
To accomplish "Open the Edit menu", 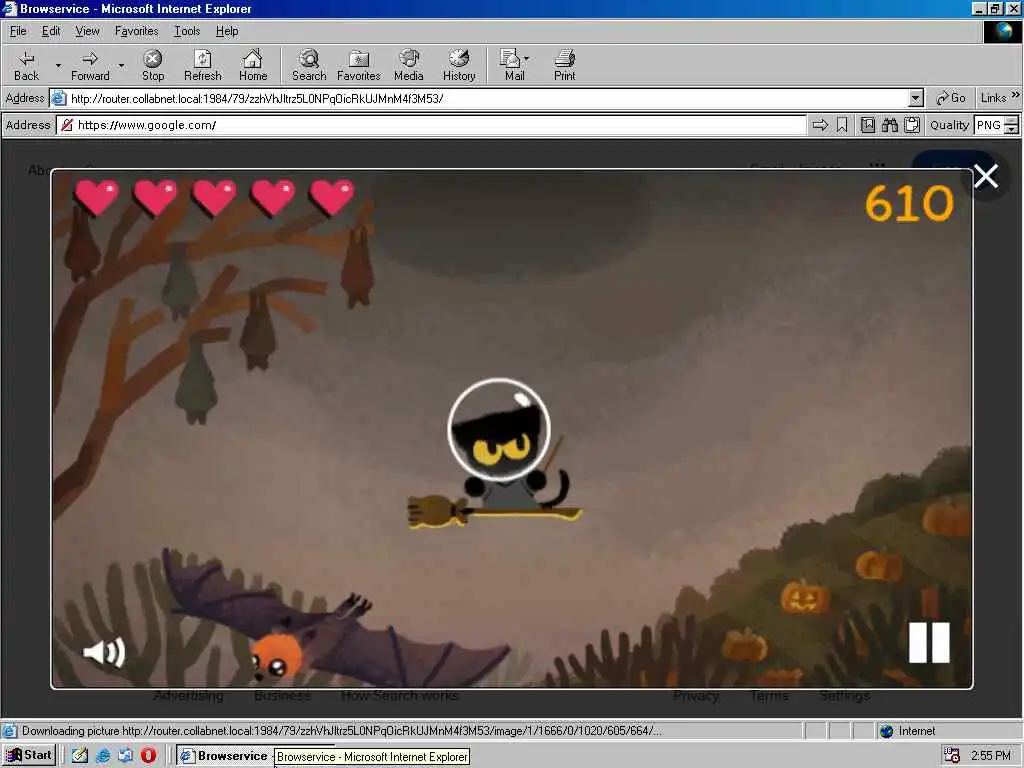I will [x=51, y=31].
